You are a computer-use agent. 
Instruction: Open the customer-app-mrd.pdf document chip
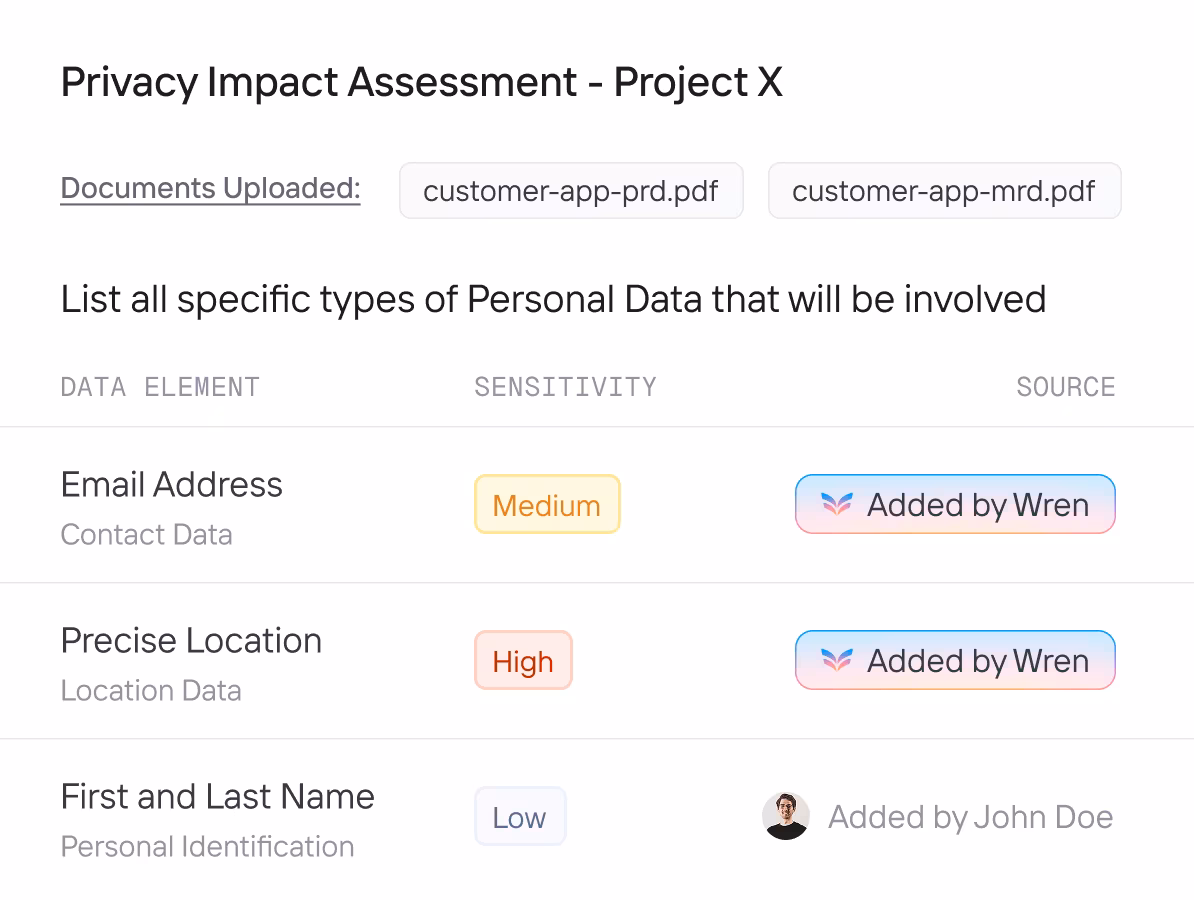pos(944,190)
